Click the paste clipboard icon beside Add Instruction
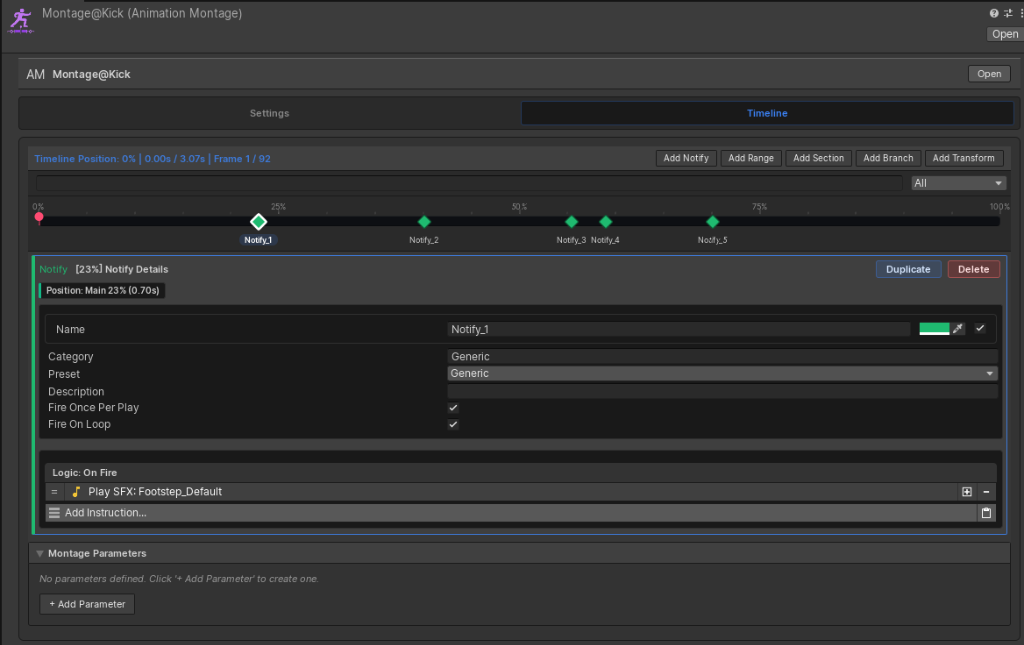 [x=986, y=513]
